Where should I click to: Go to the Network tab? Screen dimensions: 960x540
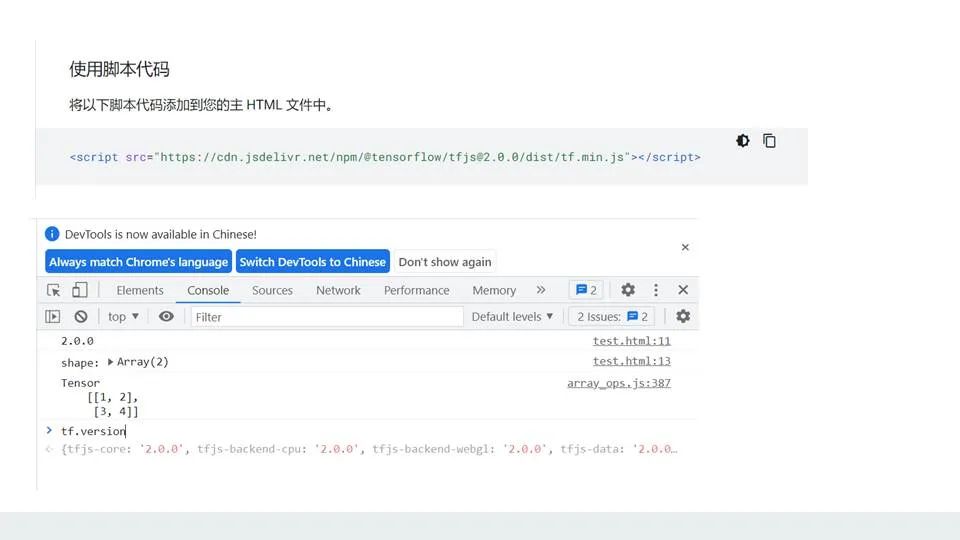[338, 290]
